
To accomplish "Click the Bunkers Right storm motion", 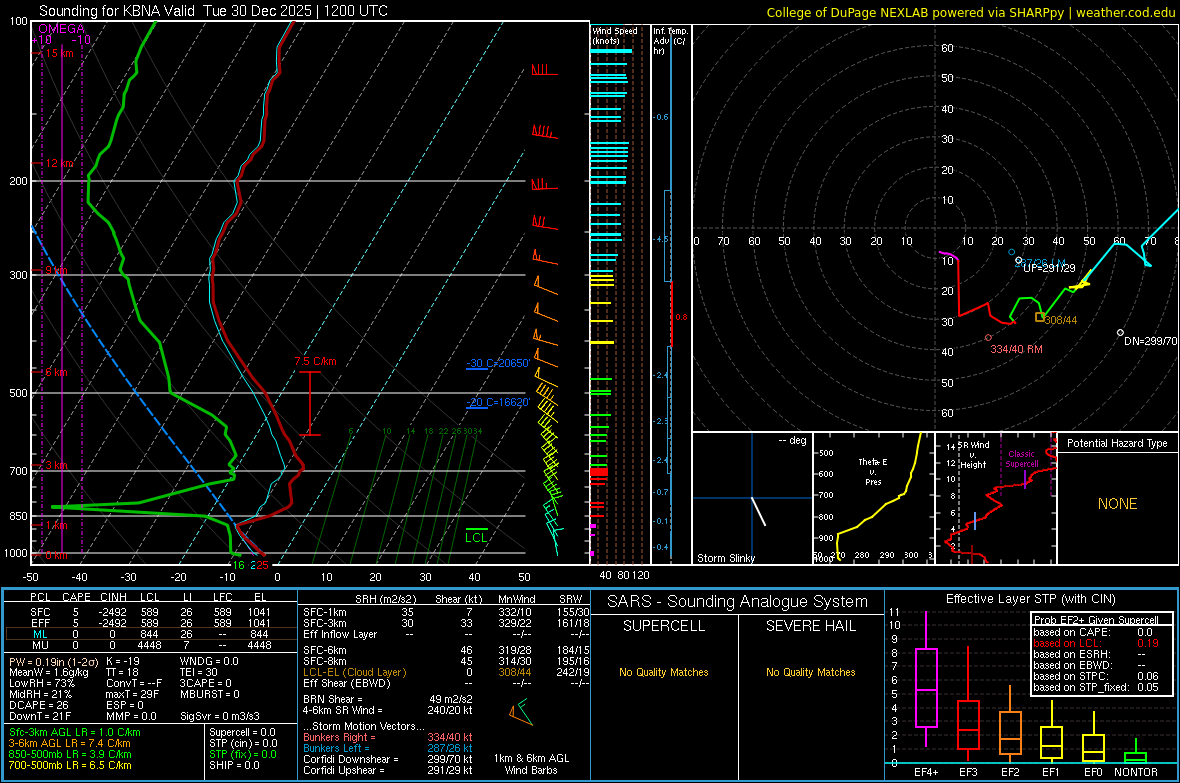I will (388, 738).
